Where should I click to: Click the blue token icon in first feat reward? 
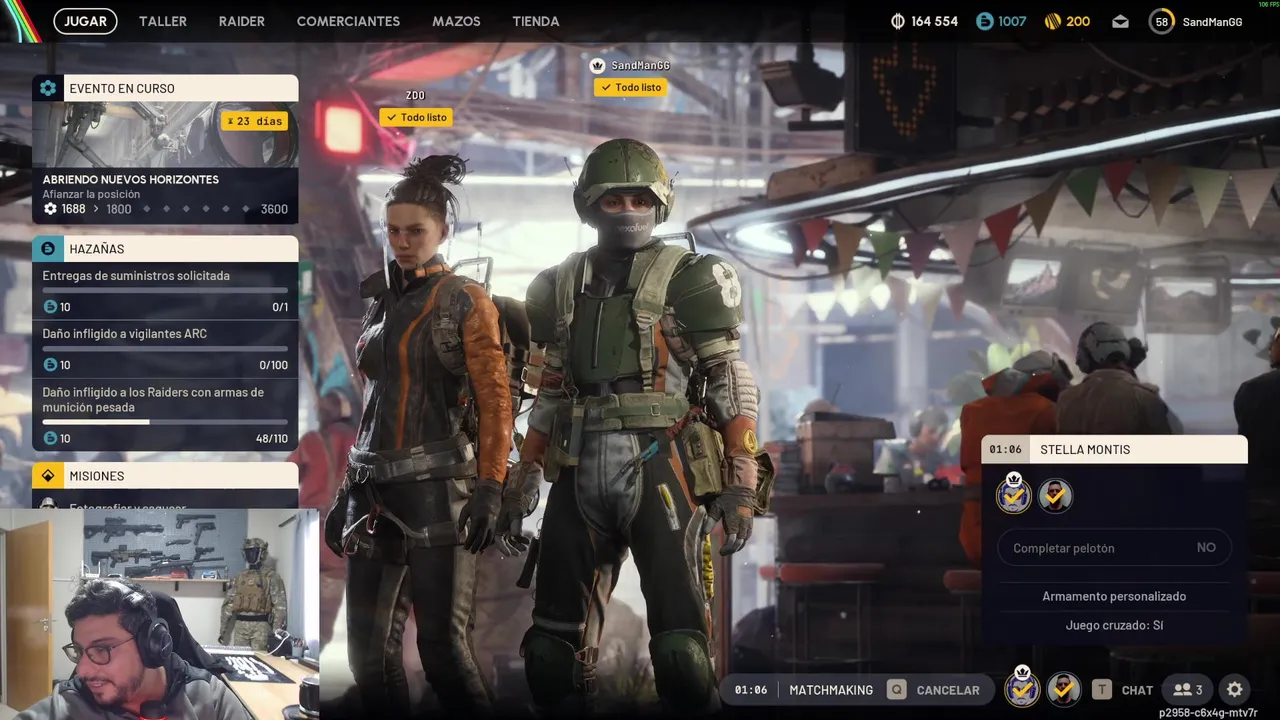click(x=50, y=307)
